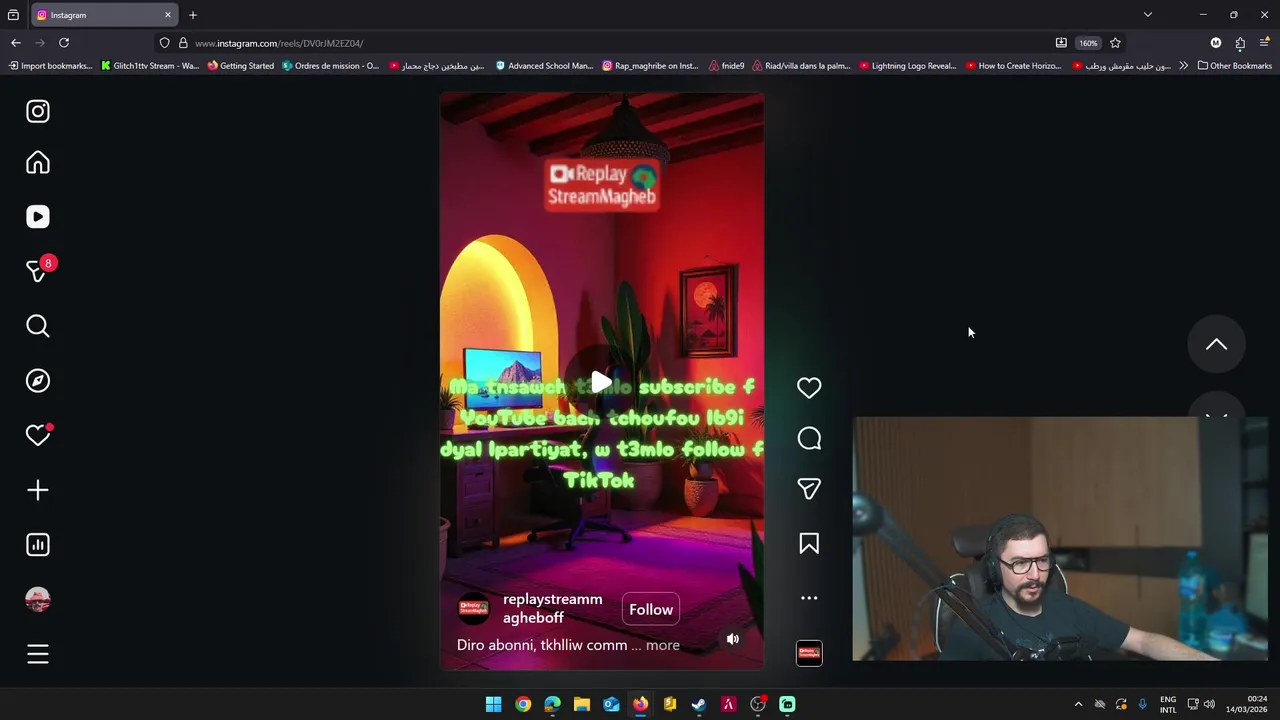This screenshot has height=720, width=1280.
Task: Close the Instagram tab
Action: click(x=168, y=15)
